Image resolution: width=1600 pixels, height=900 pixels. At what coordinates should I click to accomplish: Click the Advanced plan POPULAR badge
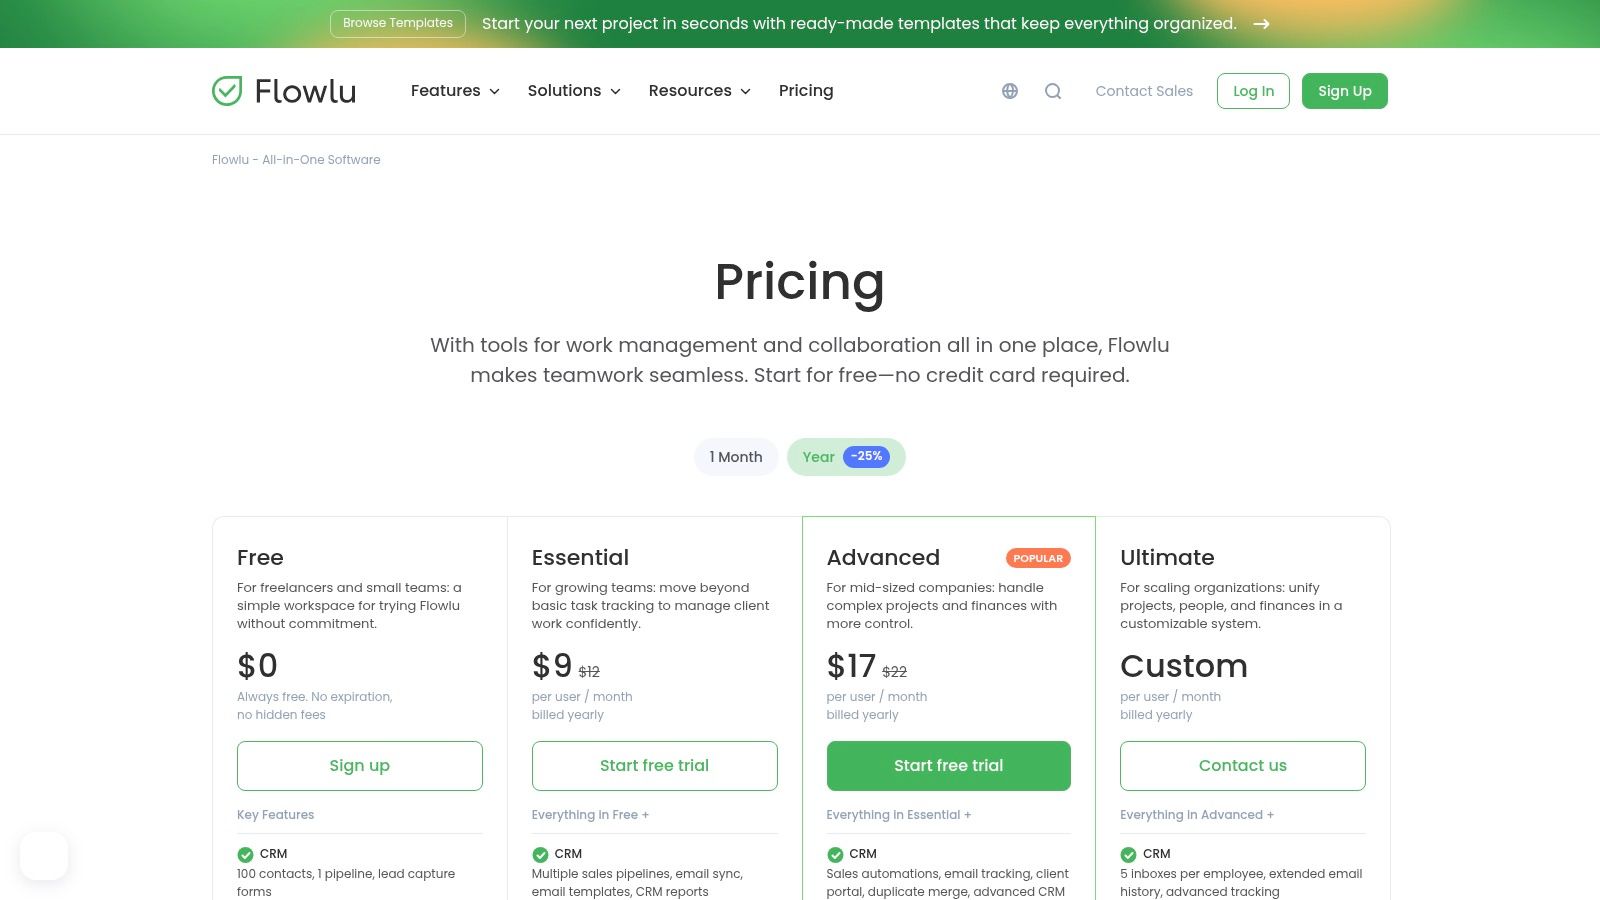point(1038,558)
